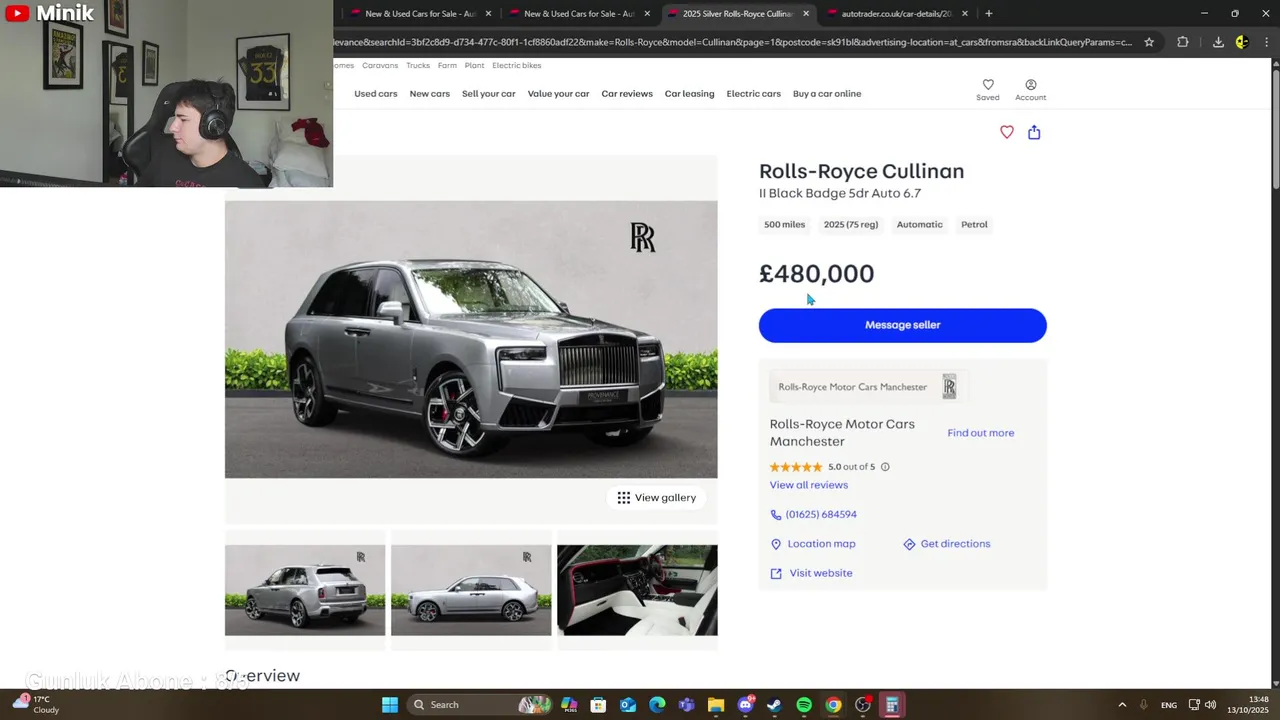Open Farm category link

(447, 65)
